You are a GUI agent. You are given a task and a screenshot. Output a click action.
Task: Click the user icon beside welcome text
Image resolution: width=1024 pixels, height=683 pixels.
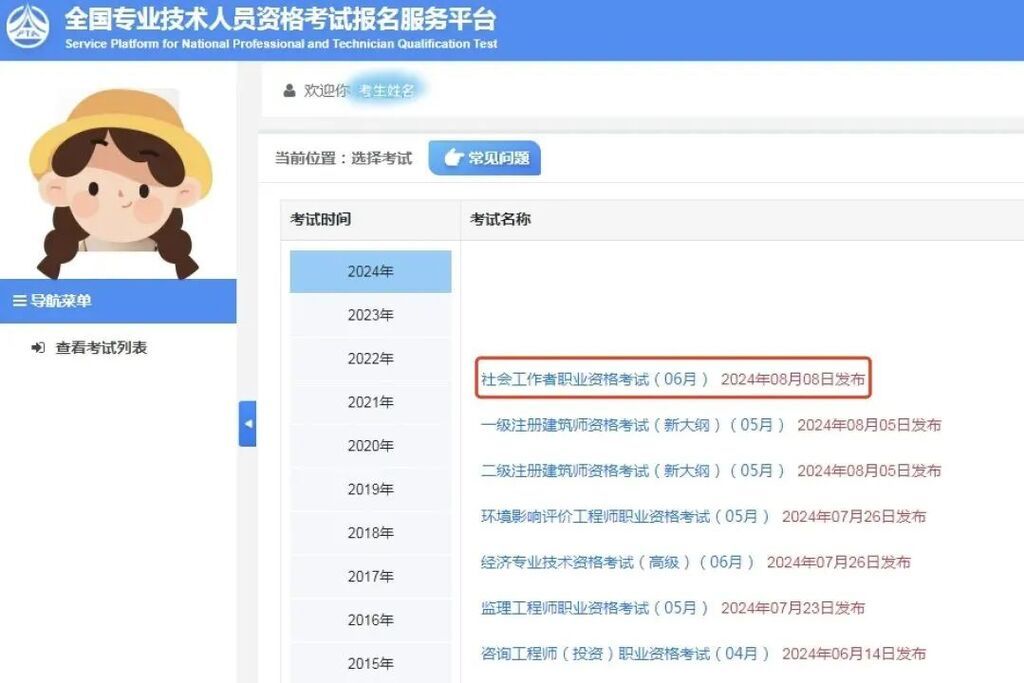[289, 91]
